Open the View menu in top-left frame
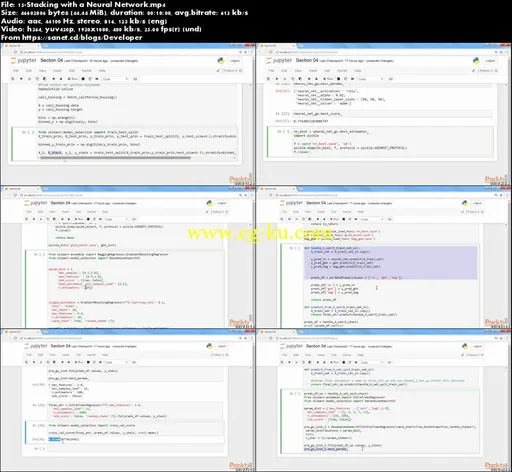 42,71
